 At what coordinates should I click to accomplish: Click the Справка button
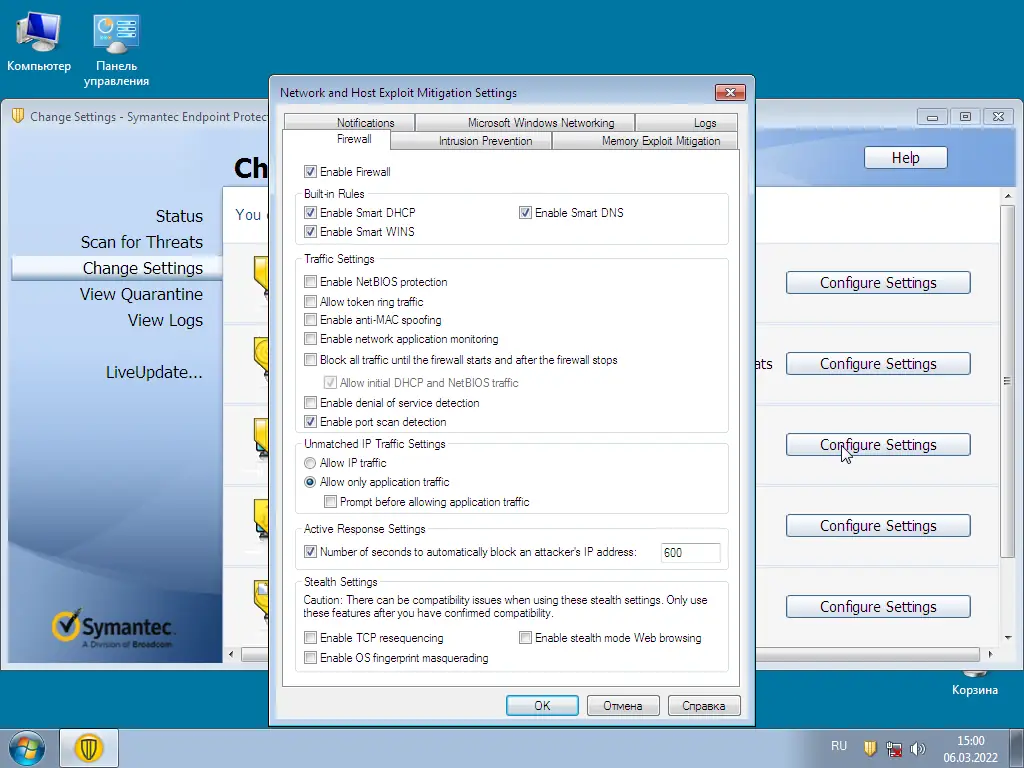point(704,706)
